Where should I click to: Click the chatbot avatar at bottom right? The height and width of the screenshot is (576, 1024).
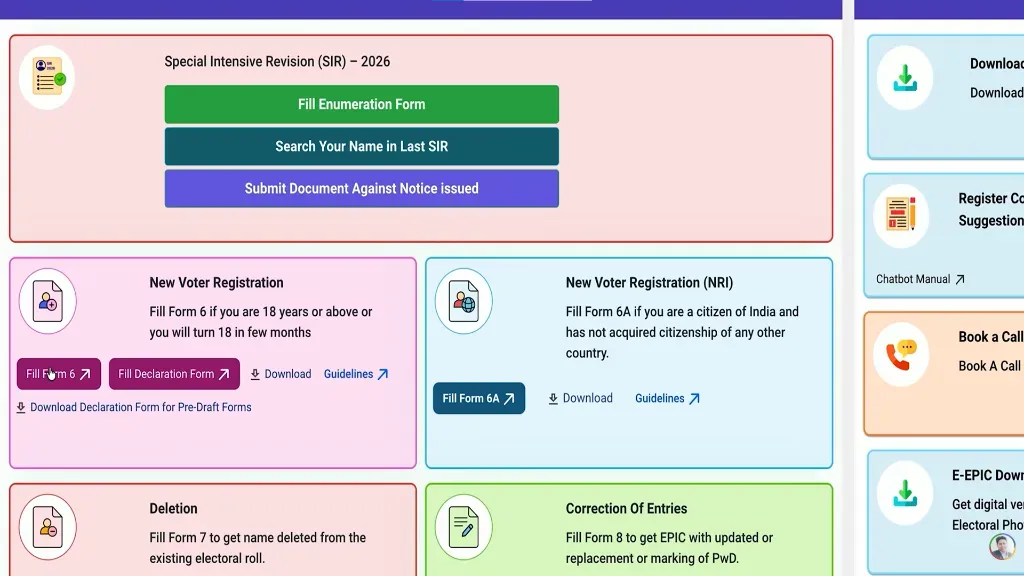tap(1002, 547)
